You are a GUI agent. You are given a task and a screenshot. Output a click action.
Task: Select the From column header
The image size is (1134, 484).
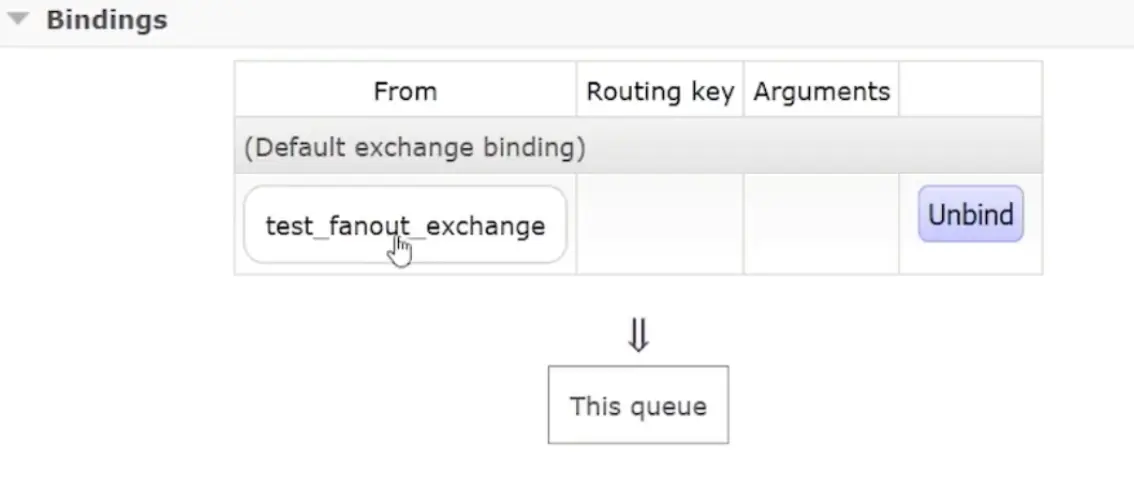click(405, 91)
